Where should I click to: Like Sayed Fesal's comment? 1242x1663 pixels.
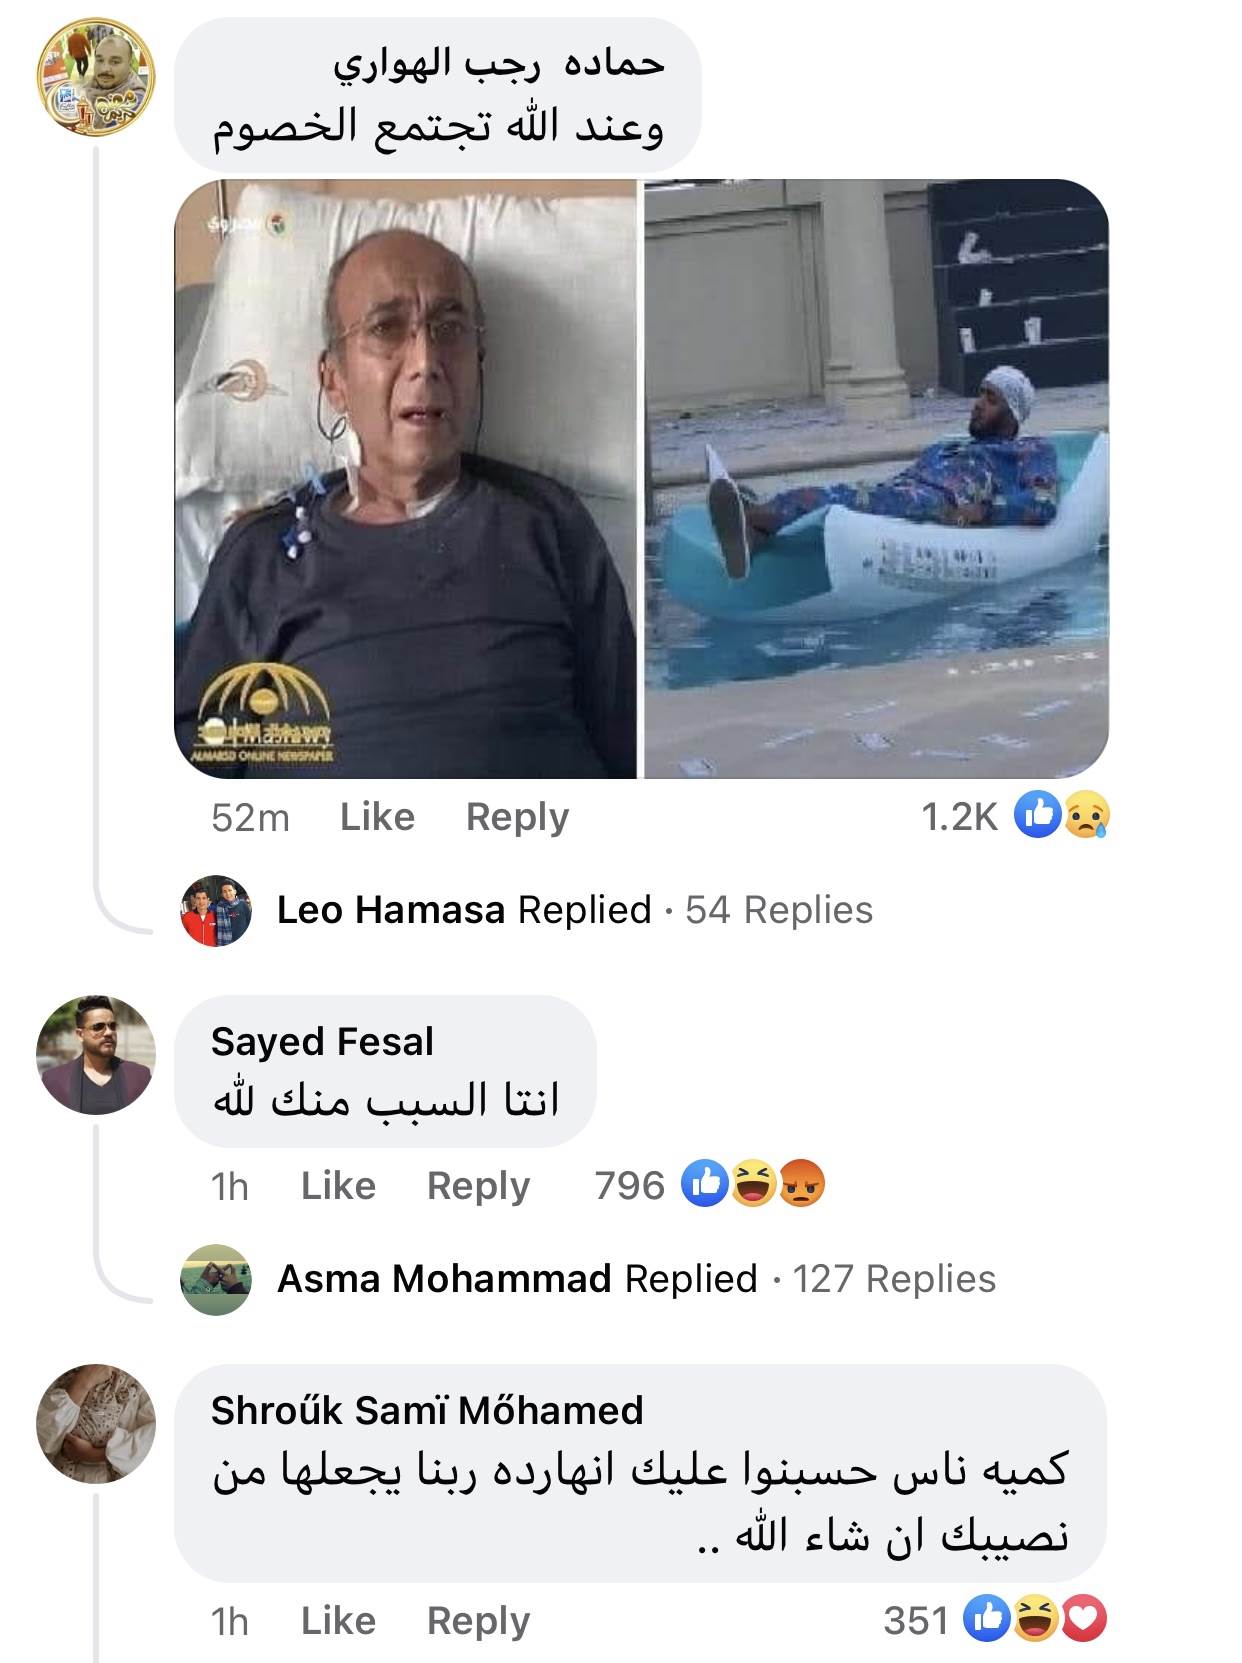338,1186
